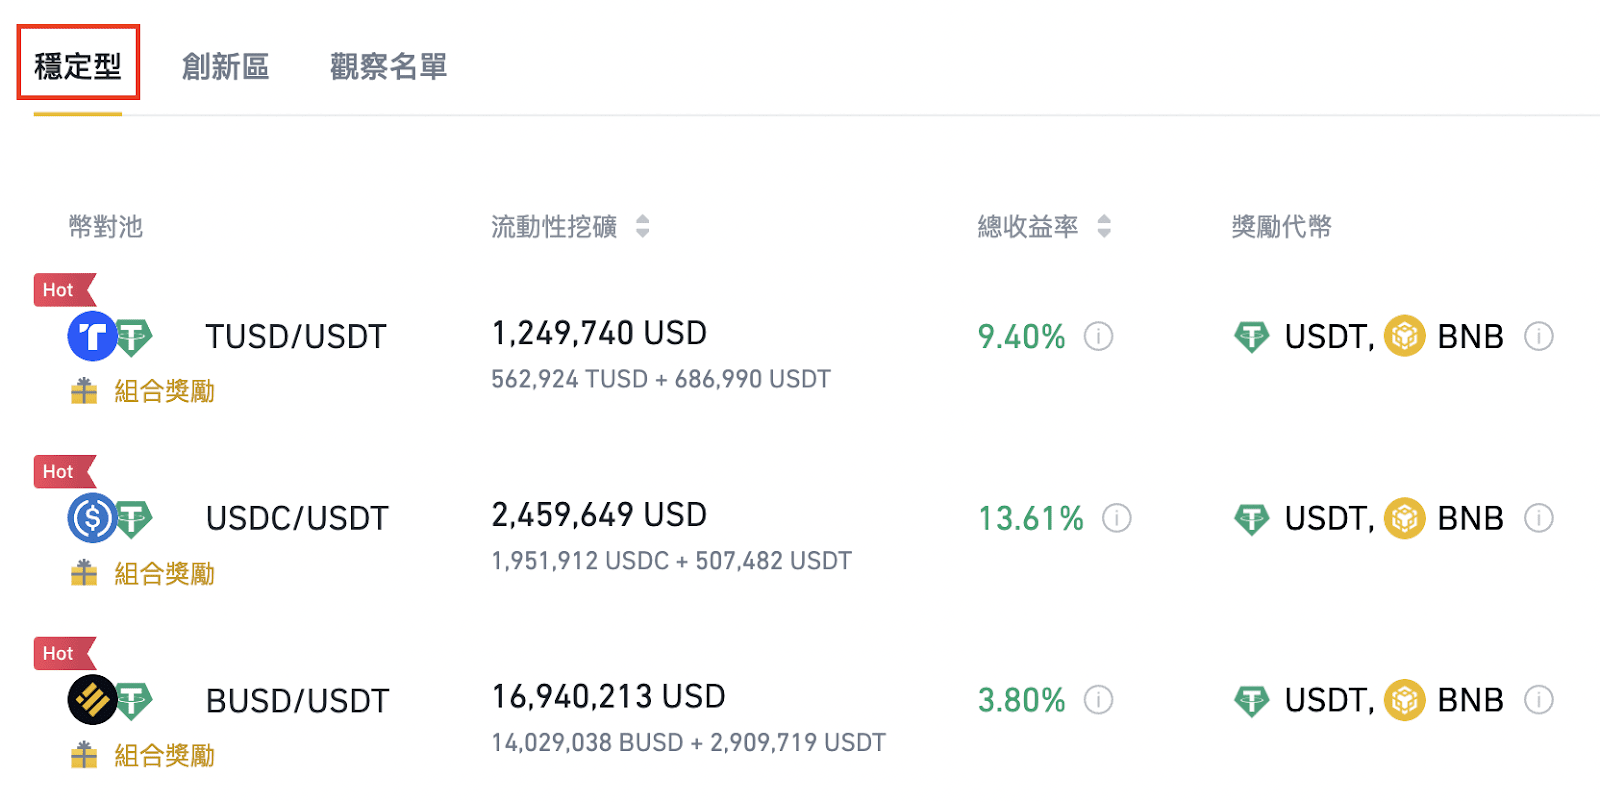Click the info icon beside 13.61% yield

pos(1116,518)
